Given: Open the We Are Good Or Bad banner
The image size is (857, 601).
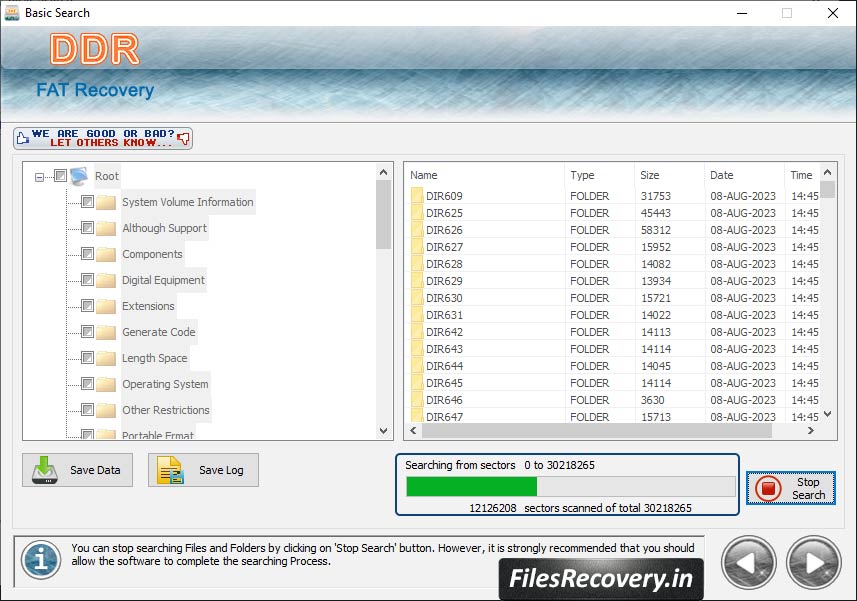Looking at the screenshot, I should tap(103, 138).
